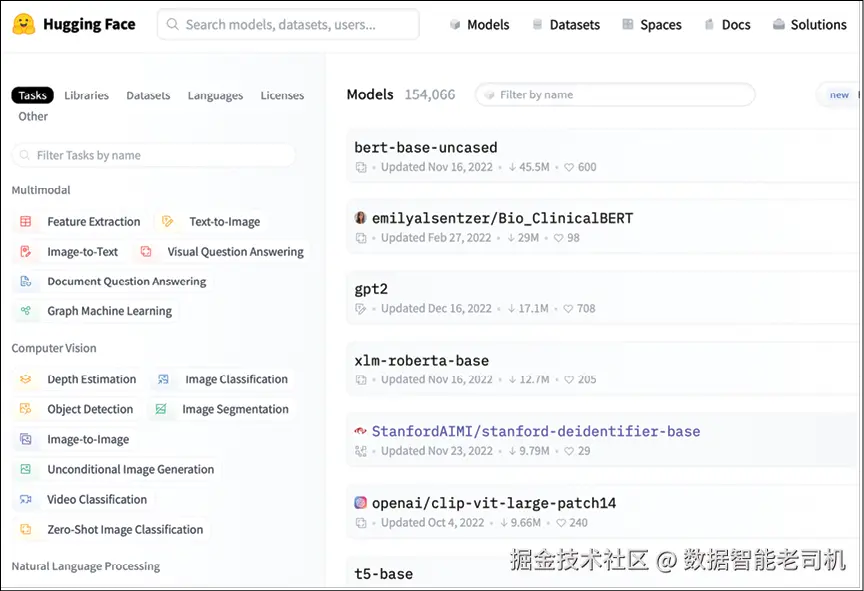864x591 pixels.
Task: Open the bert-base-uncased model
Action: (x=425, y=147)
